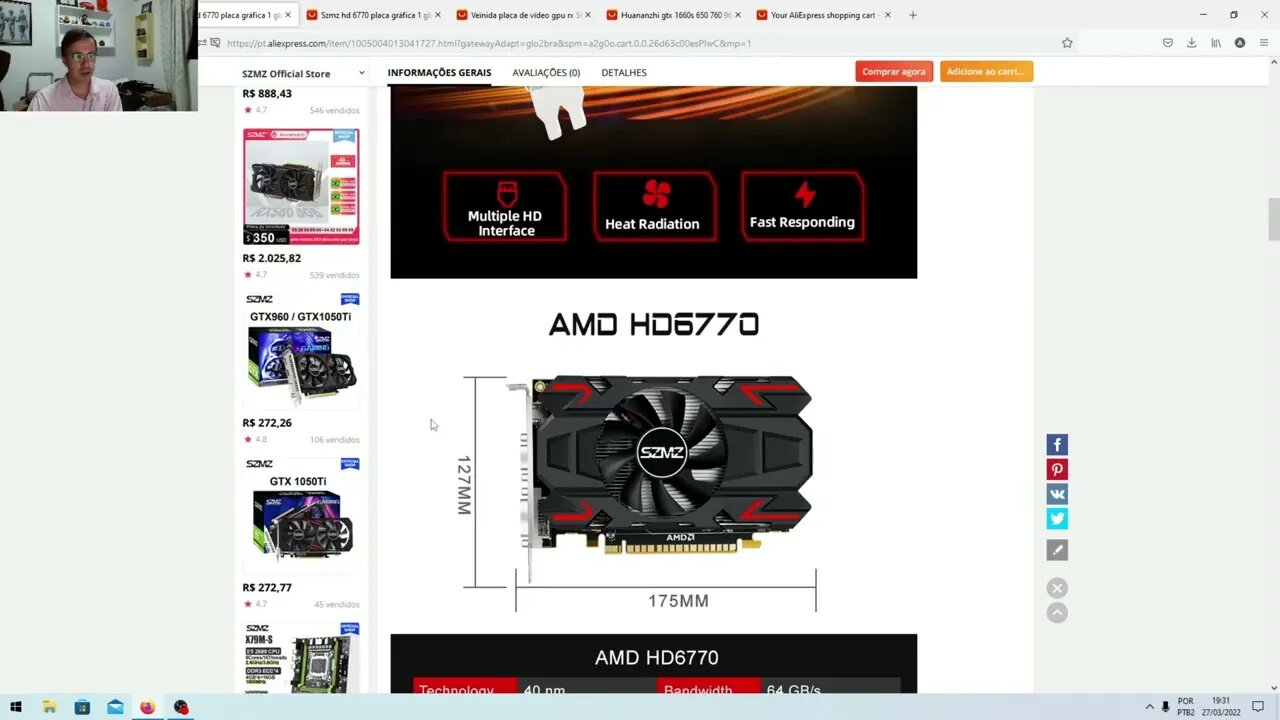Click the R$ 272,77 price
The height and width of the screenshot is (720, 1280).
coord(267,588)
